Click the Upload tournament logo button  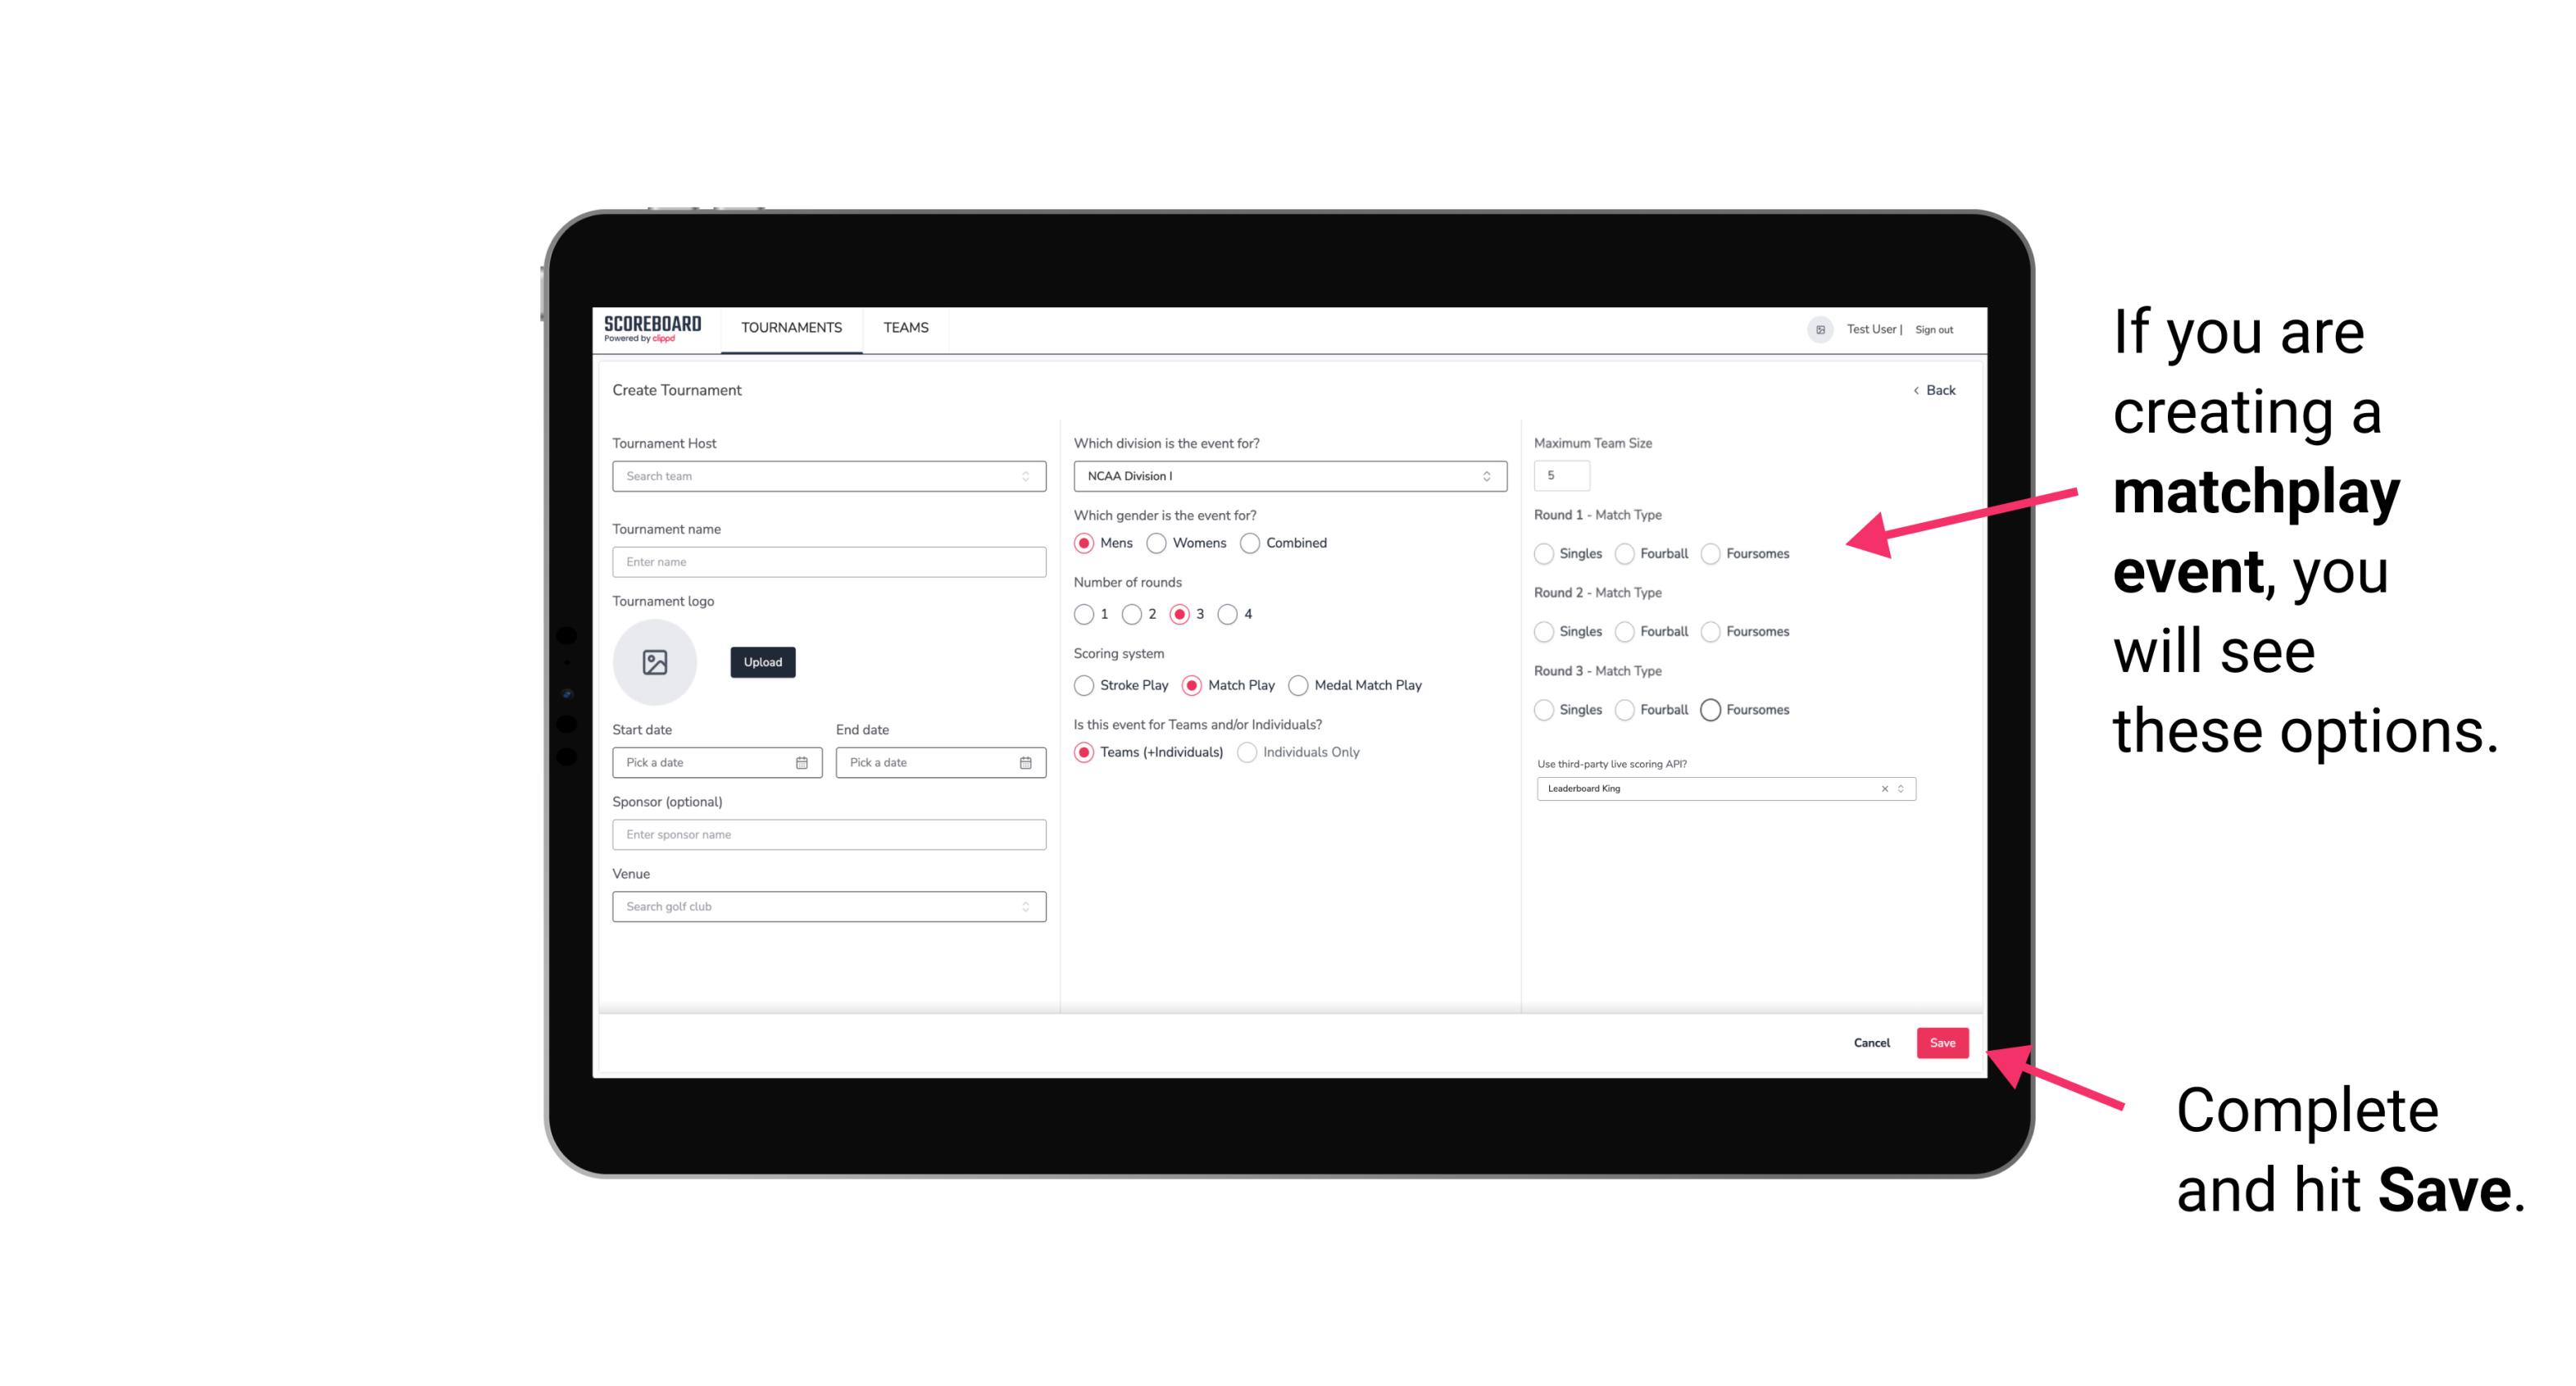(x=762, y=662)
